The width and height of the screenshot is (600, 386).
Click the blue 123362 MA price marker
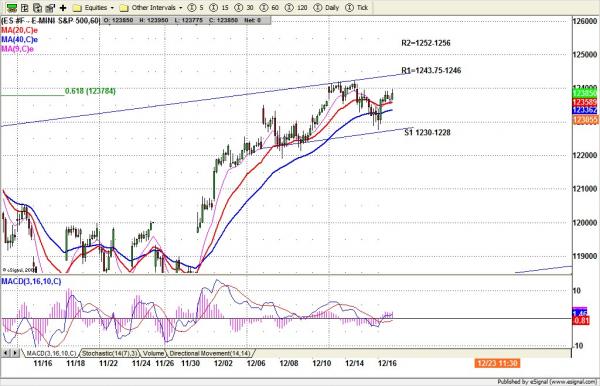[585, 111]
